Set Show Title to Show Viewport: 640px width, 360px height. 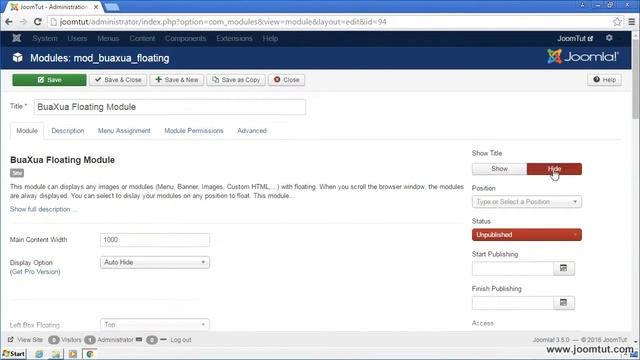[499, 169]
